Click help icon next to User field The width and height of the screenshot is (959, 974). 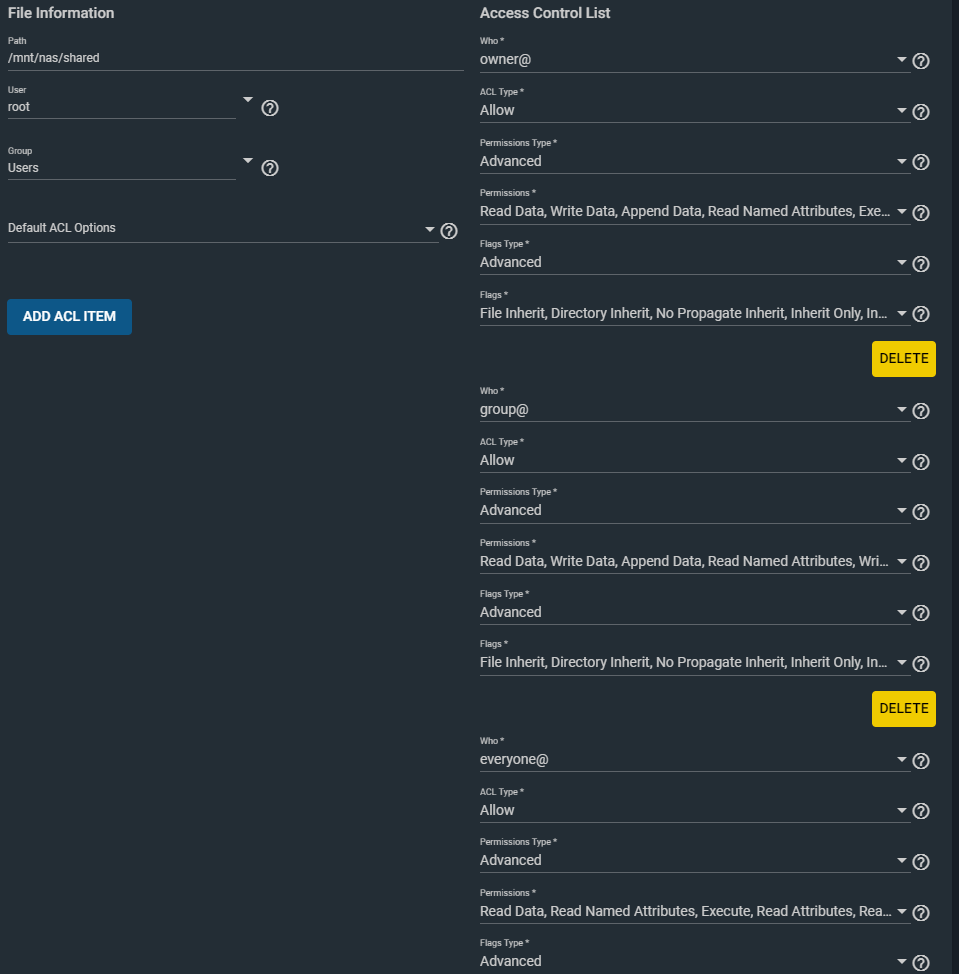tap(269, 108)
